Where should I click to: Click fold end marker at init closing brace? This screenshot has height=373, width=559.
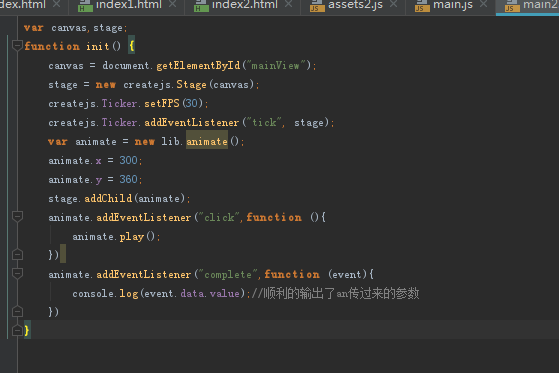point(17,331)
